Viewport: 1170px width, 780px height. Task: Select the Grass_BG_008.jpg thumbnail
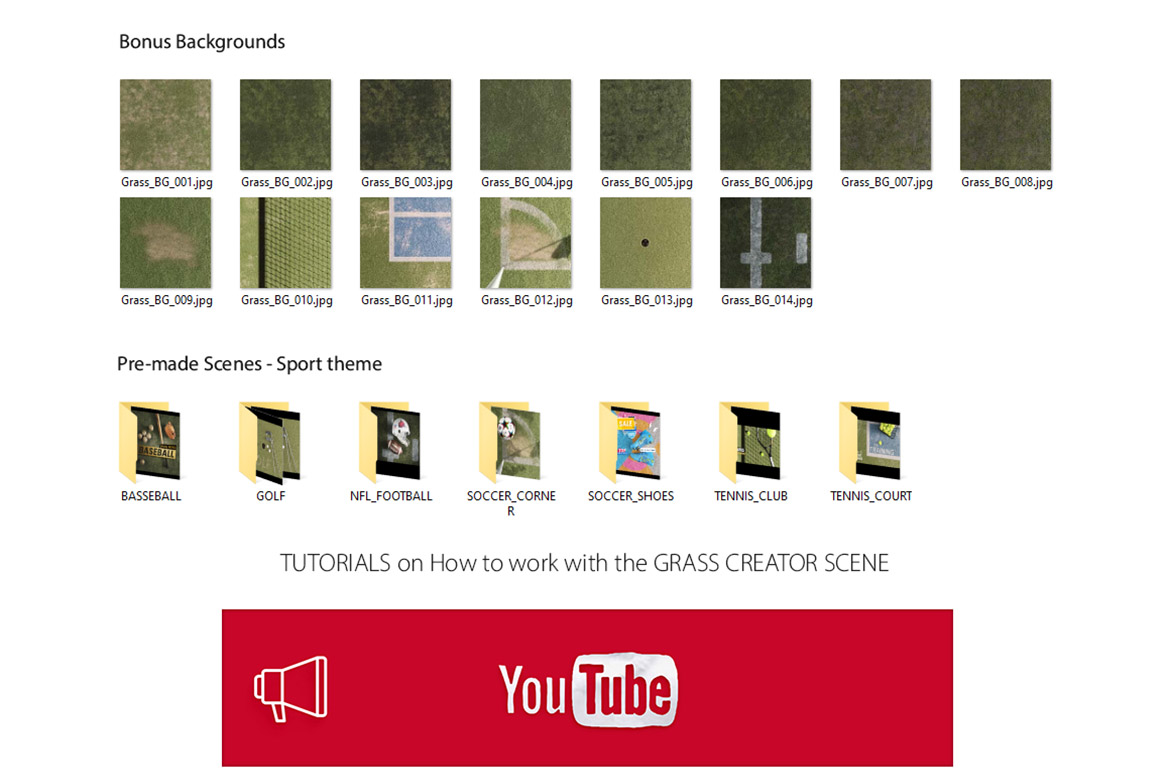click(1007, 125)
